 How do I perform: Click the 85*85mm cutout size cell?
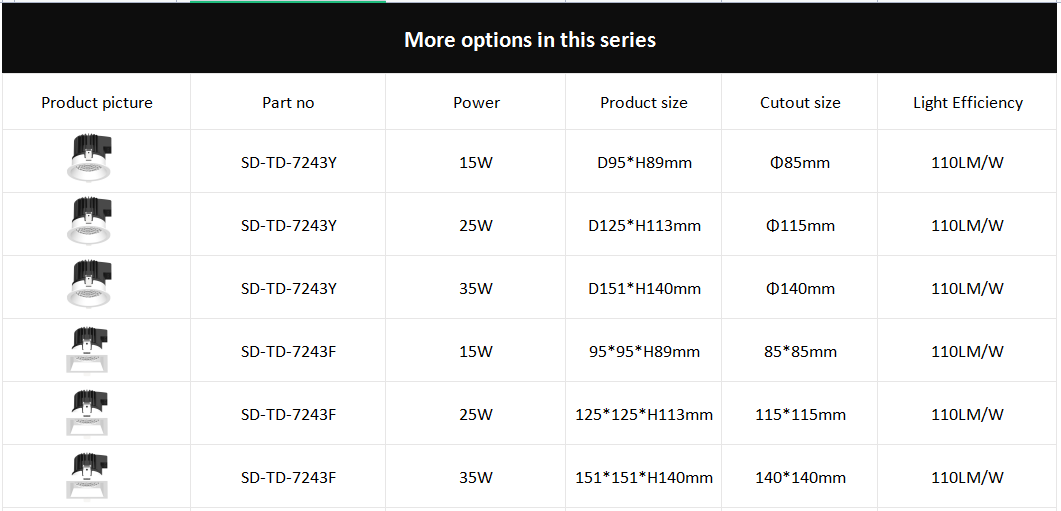tap(800, 351)
